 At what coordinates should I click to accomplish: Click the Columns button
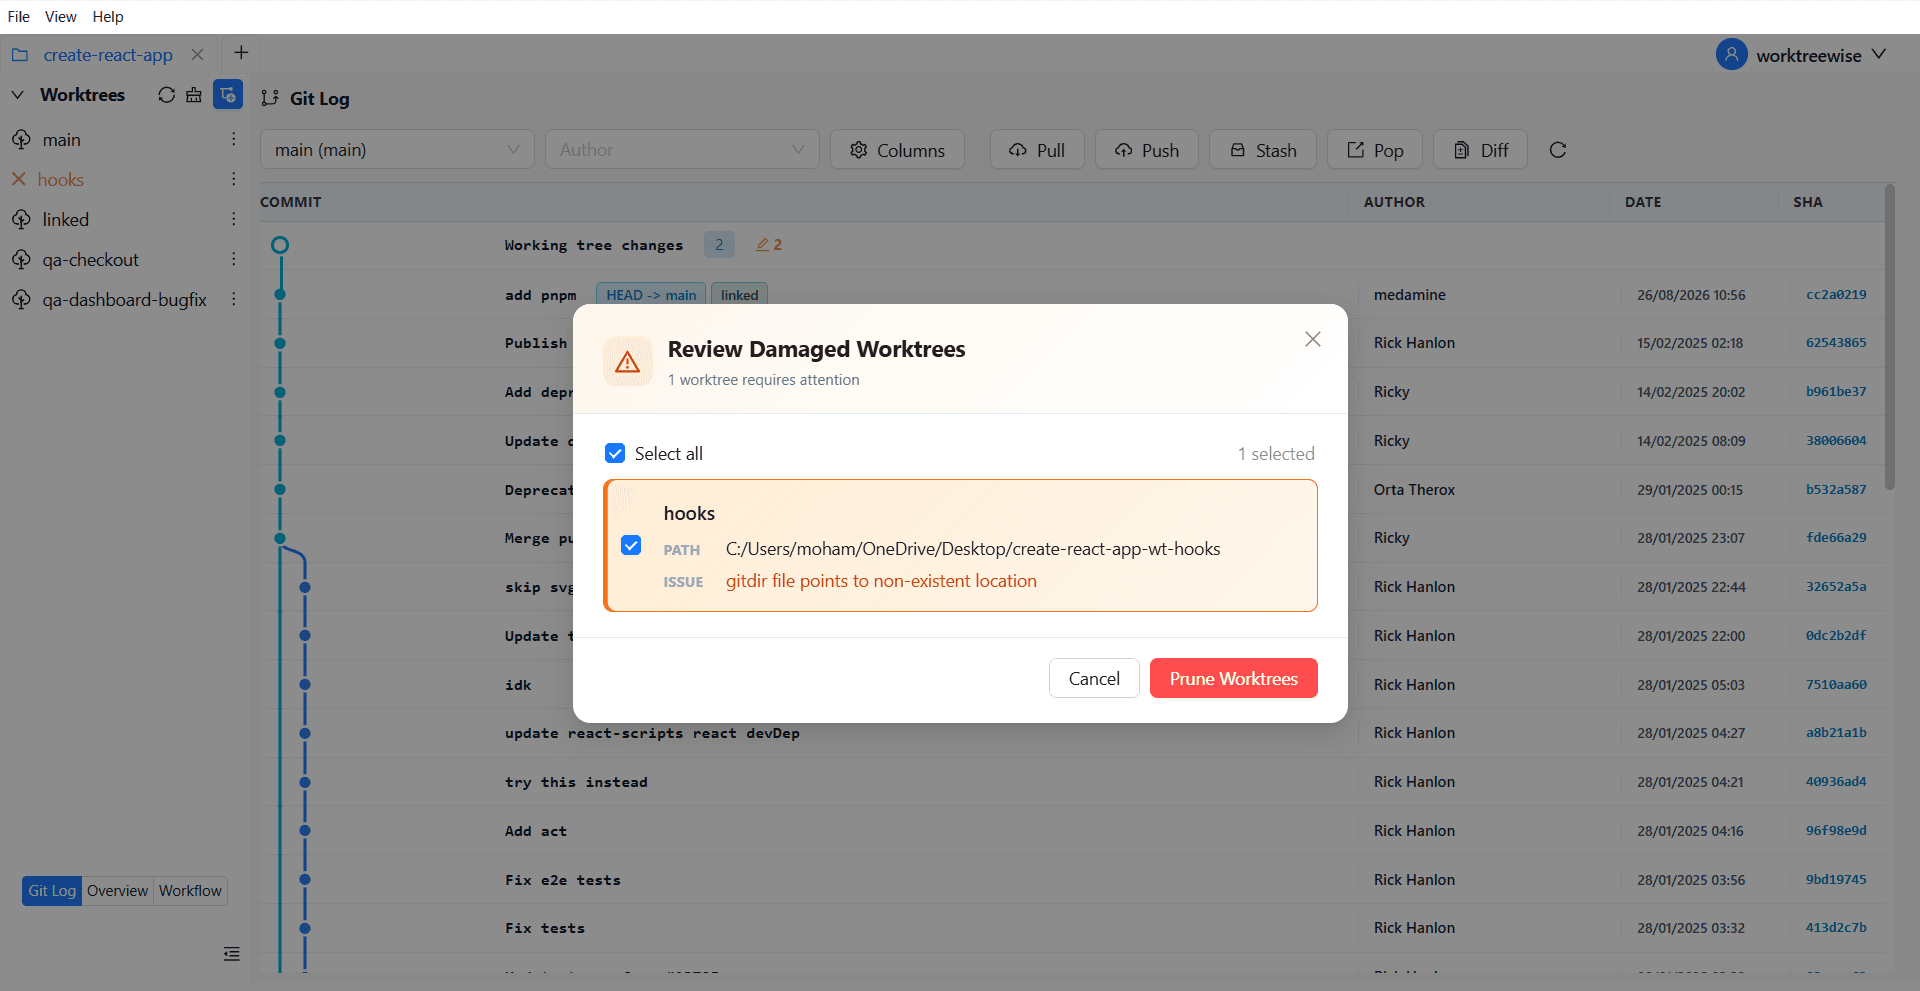coord(897,150)
